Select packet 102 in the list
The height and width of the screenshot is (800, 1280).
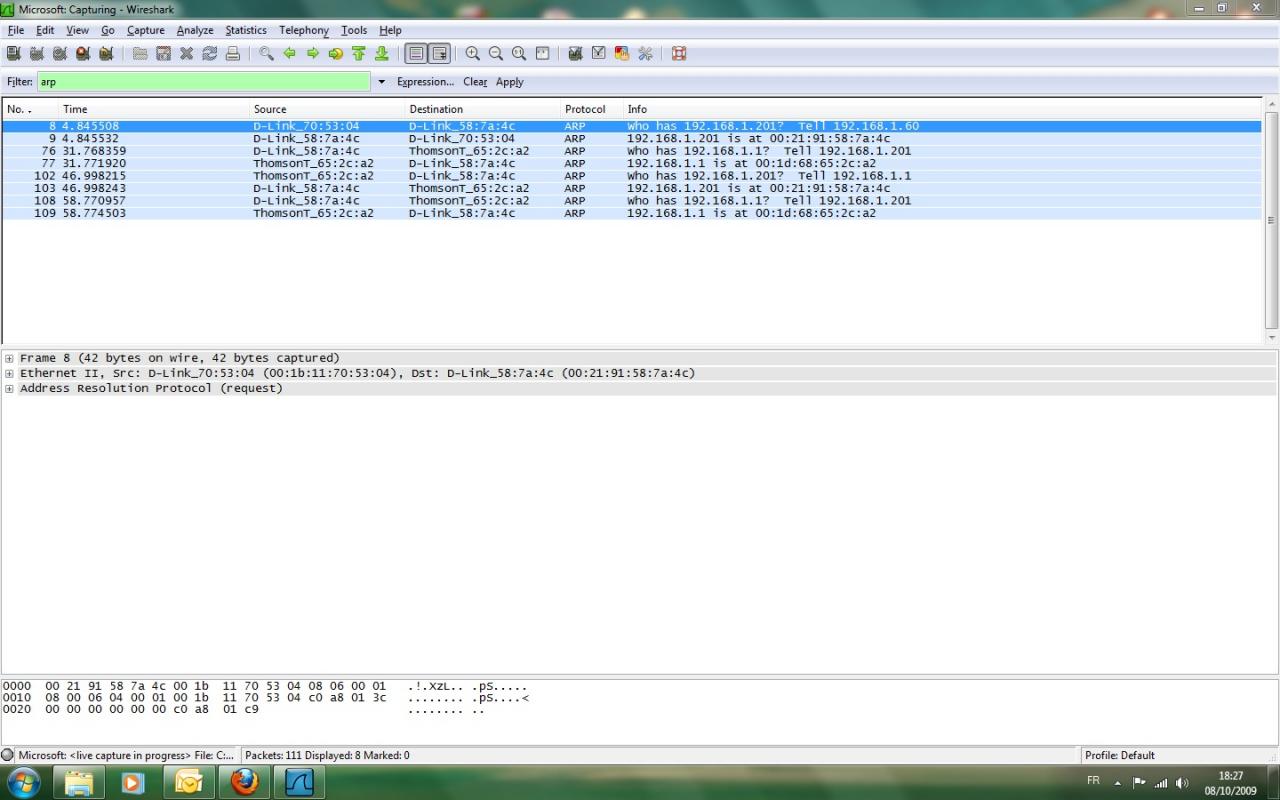click(x=632, y=176)
